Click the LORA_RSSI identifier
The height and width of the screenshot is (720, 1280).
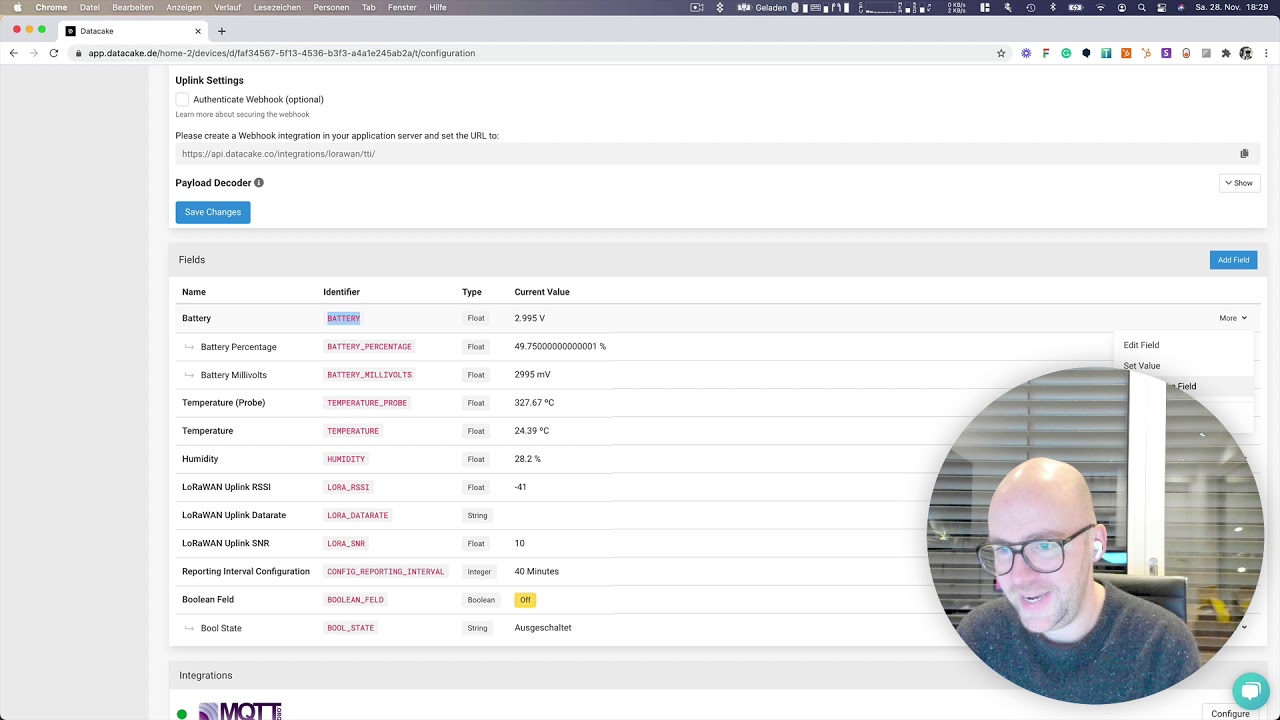click(x=348, y=487)
